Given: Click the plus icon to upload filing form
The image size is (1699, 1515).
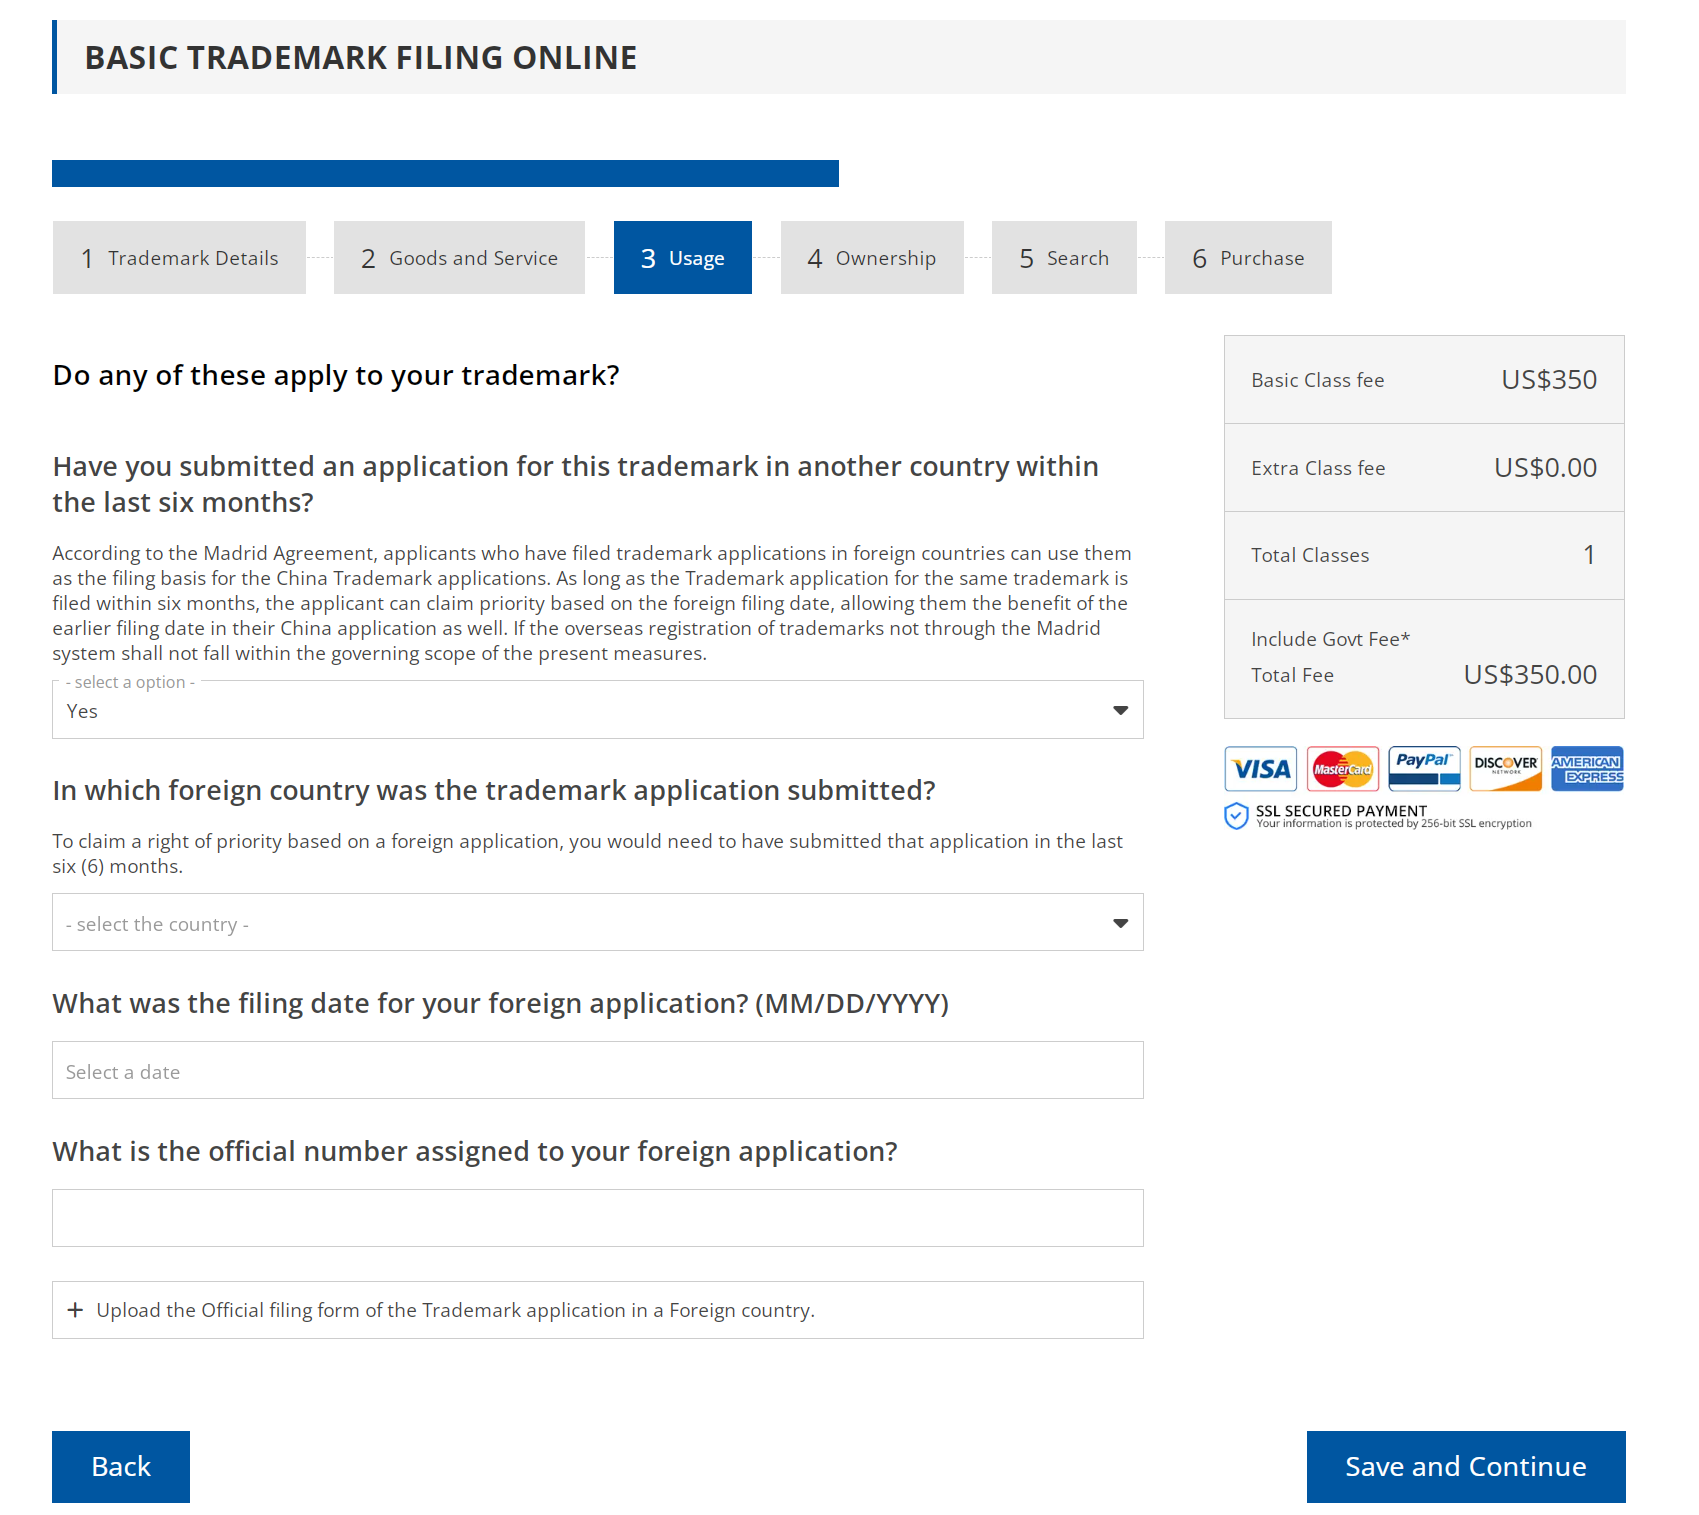Looking at the screenshot, I should [76, 1310].
